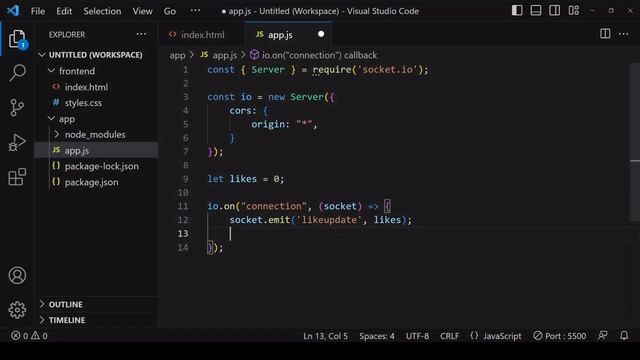Click Ln 13, Col 5 in status bar
This screenshot has height=360, width=640.
tap(325, 336)
